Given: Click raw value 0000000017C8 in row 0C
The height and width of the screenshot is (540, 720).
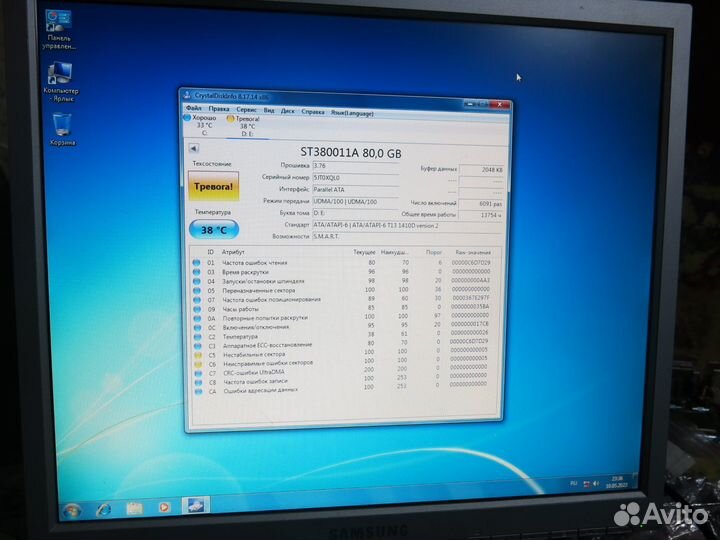Looking at the screenshot, I should point(470,324).
